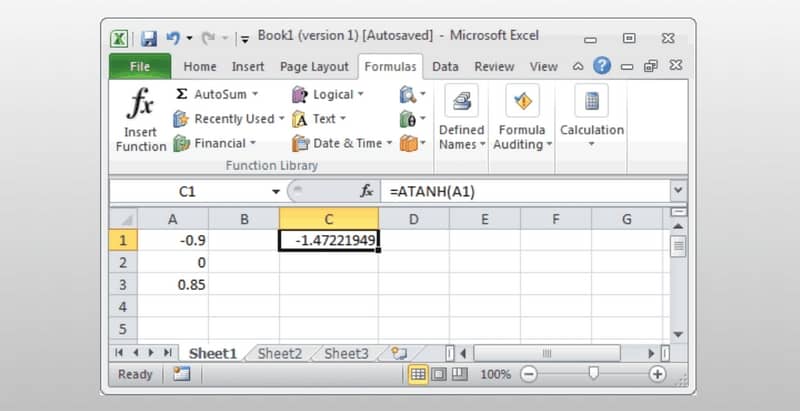Click the 100% zoom level
The width and height of the screenshot is (800, 411).
click(x=495, y=374)
